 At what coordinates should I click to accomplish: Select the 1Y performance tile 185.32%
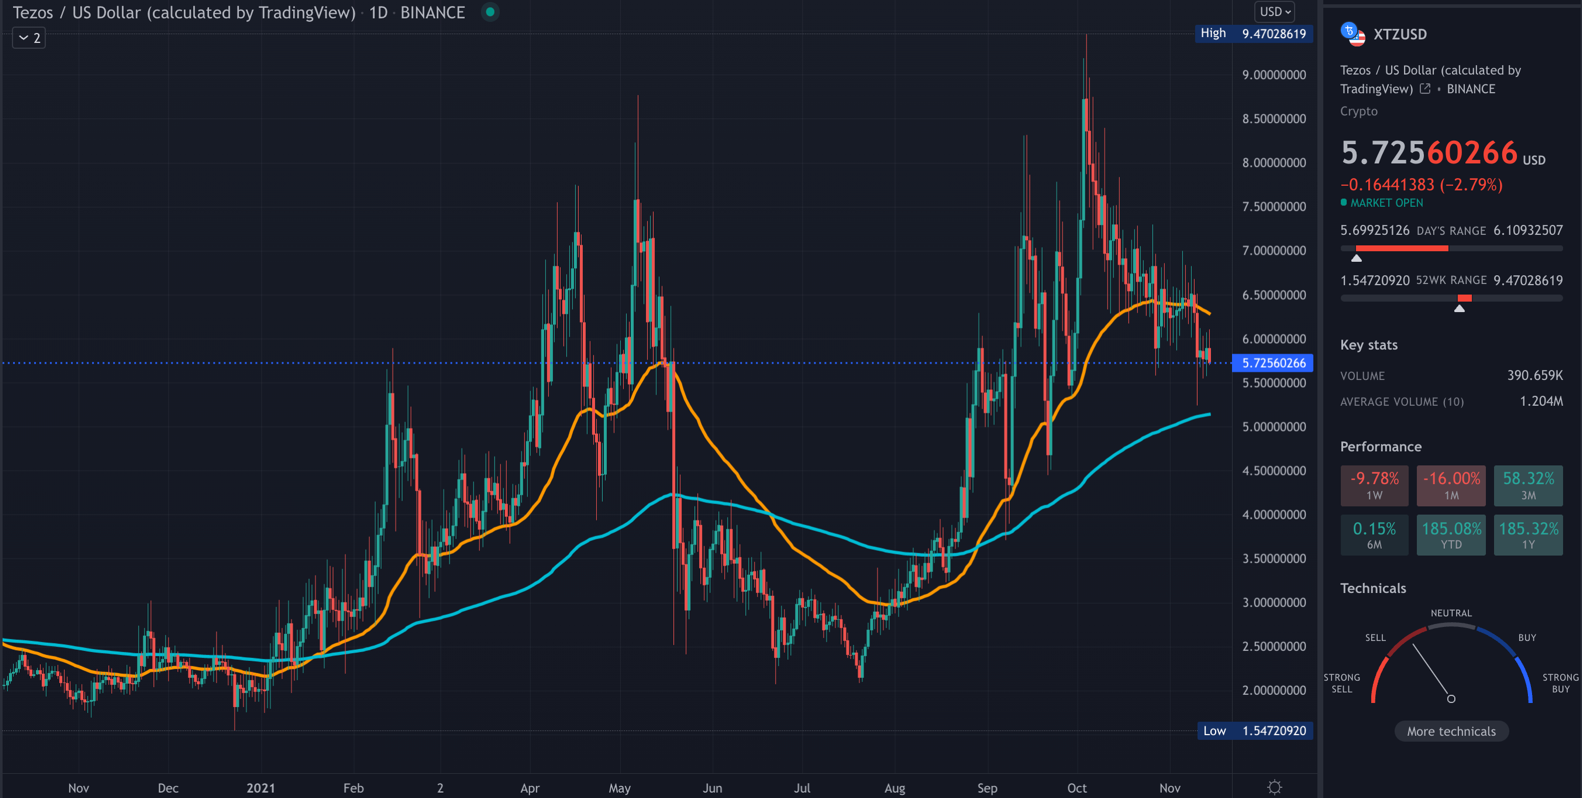[x=1528, y=535]
